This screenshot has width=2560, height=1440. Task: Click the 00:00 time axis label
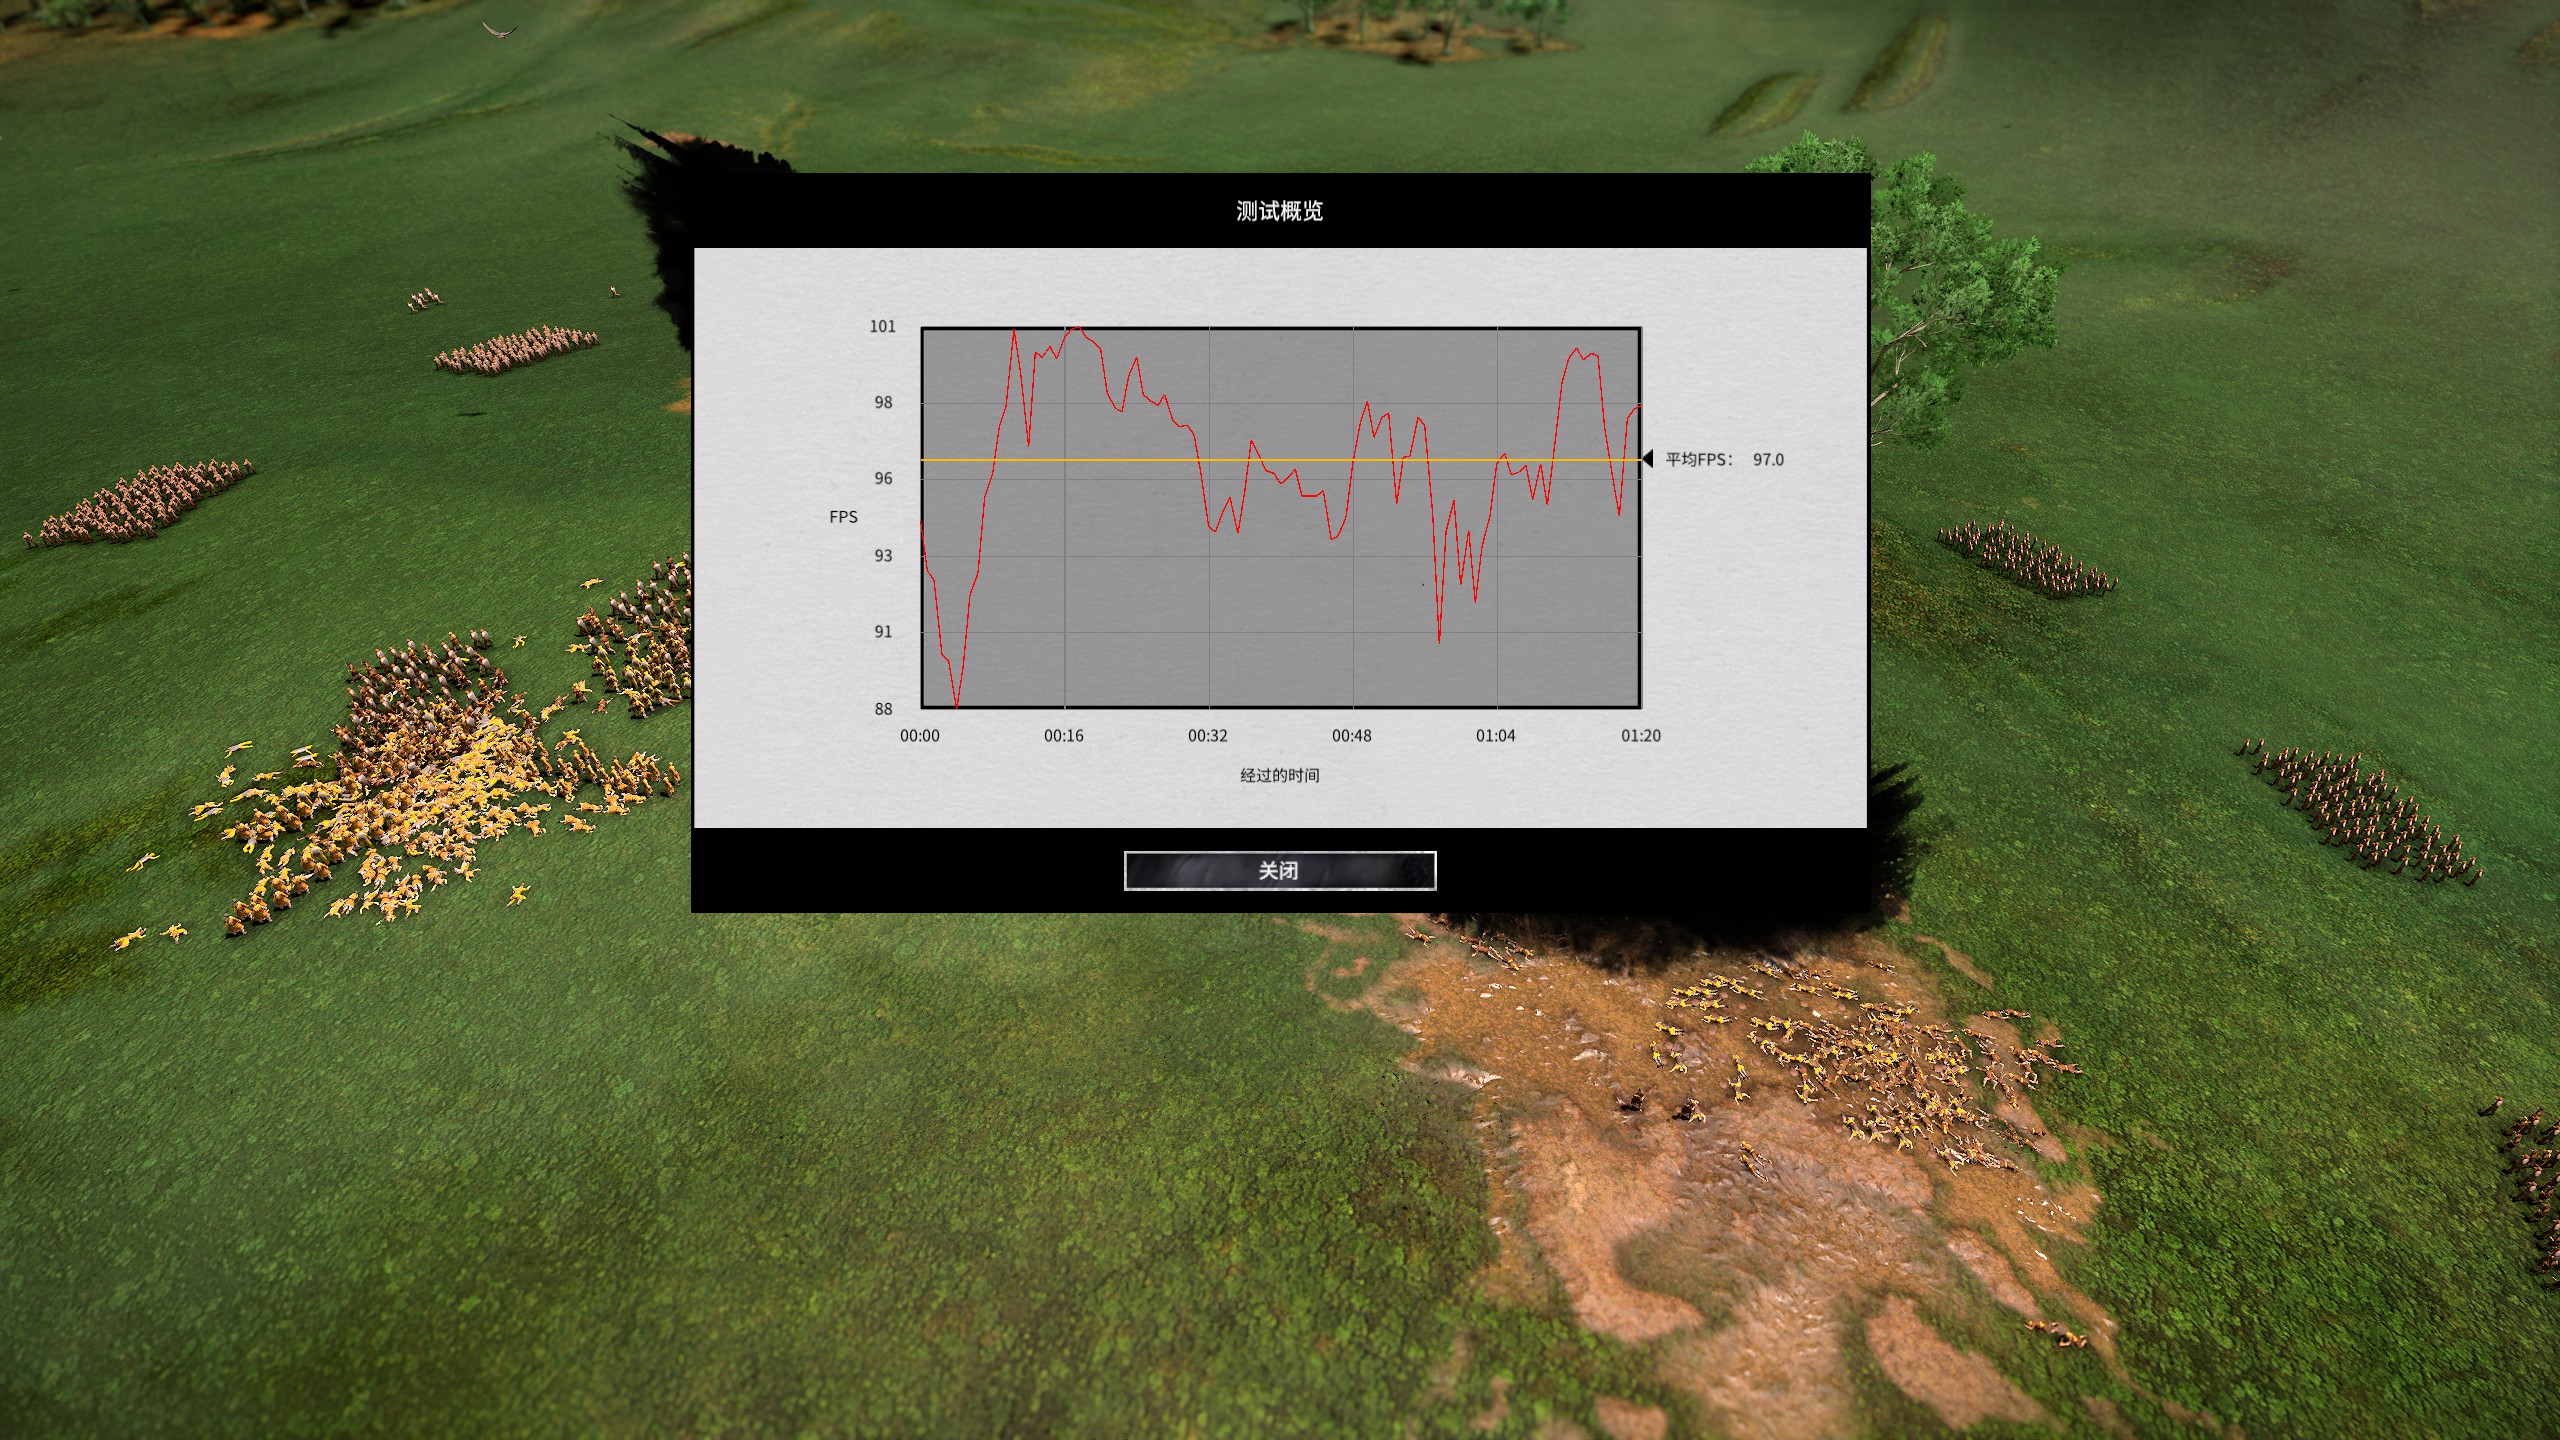coord(919,736)
